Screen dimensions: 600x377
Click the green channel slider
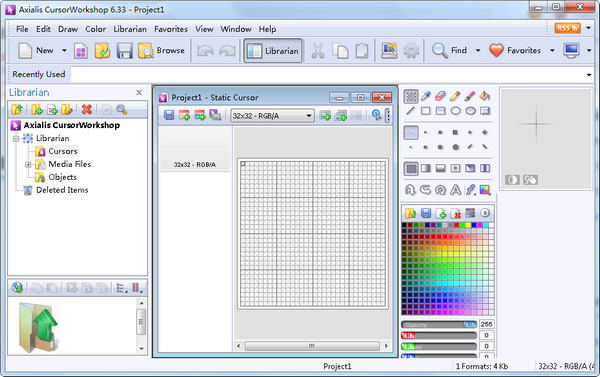point(439,346)
